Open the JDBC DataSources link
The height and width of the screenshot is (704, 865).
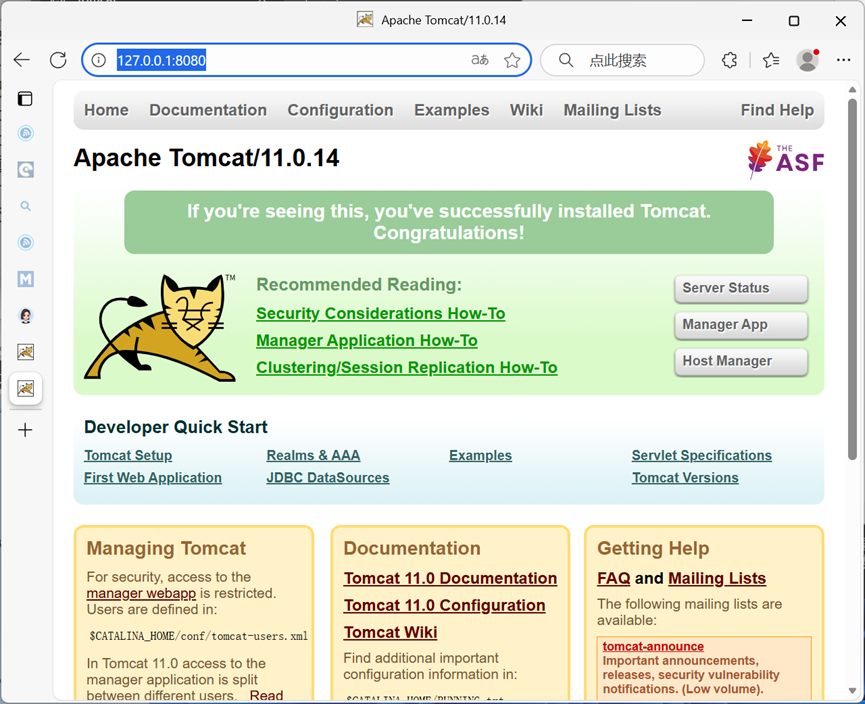tap(328, 477)
